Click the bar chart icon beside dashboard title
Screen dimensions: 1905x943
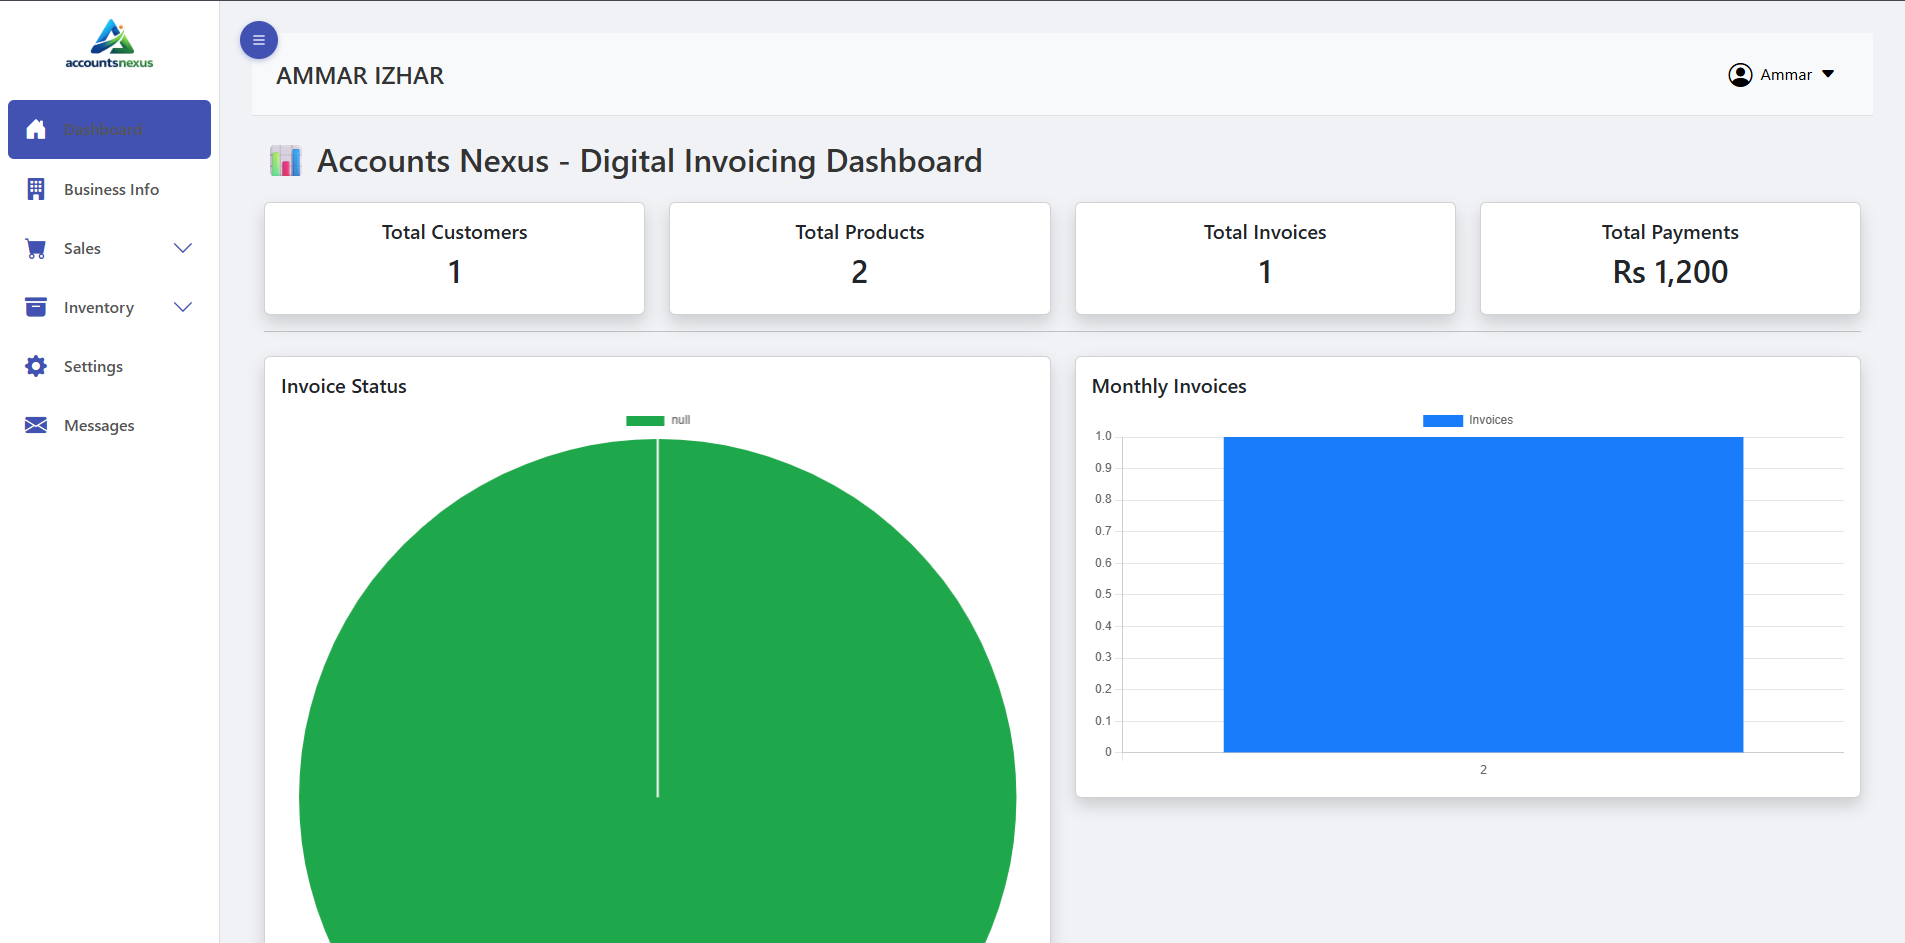286,161
